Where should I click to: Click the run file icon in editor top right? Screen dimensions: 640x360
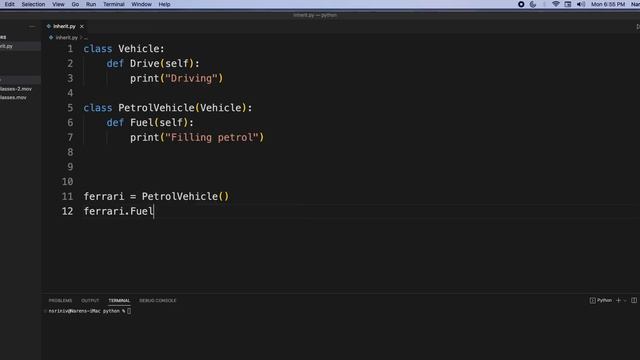637,27
